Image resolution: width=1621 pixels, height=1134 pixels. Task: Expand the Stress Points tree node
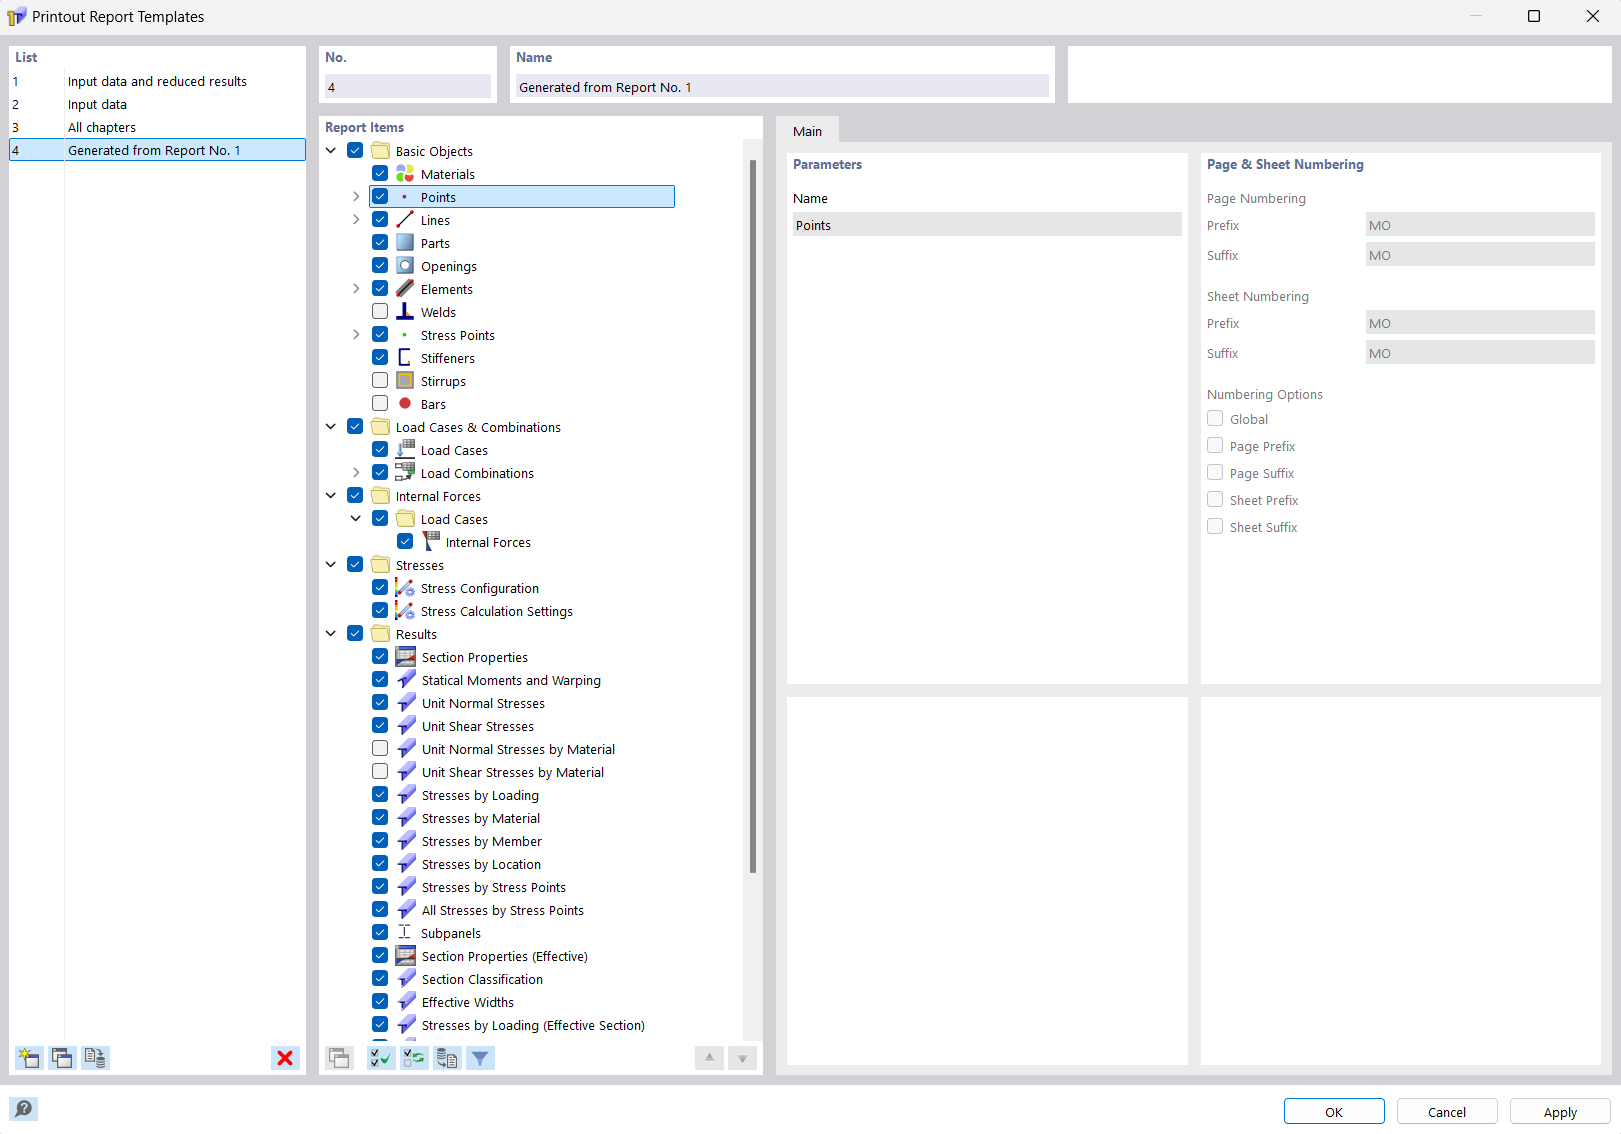[356, 335]
